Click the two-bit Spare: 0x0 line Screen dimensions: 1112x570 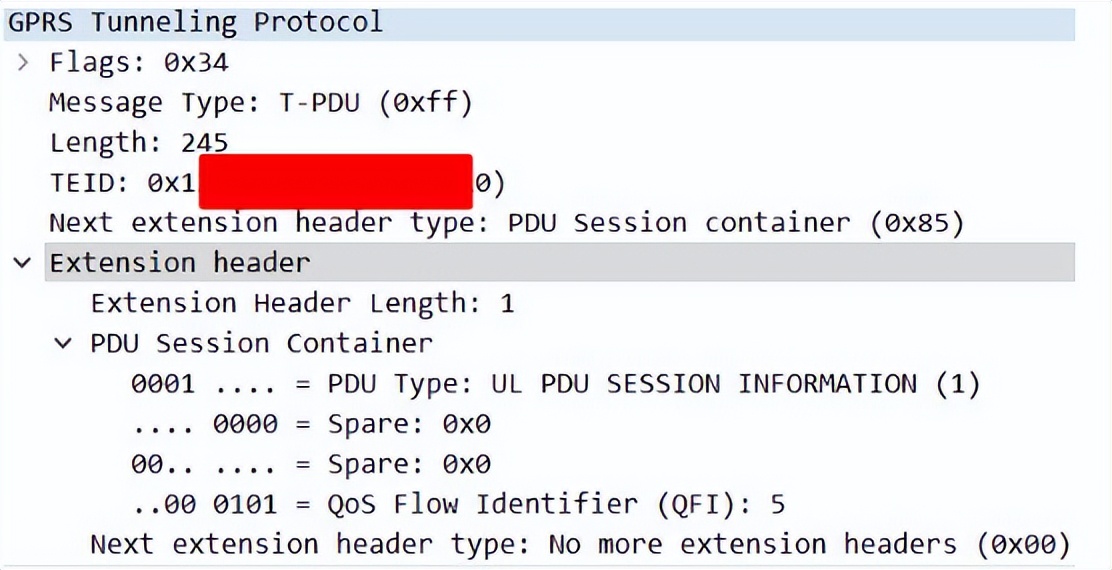(311, 464)
